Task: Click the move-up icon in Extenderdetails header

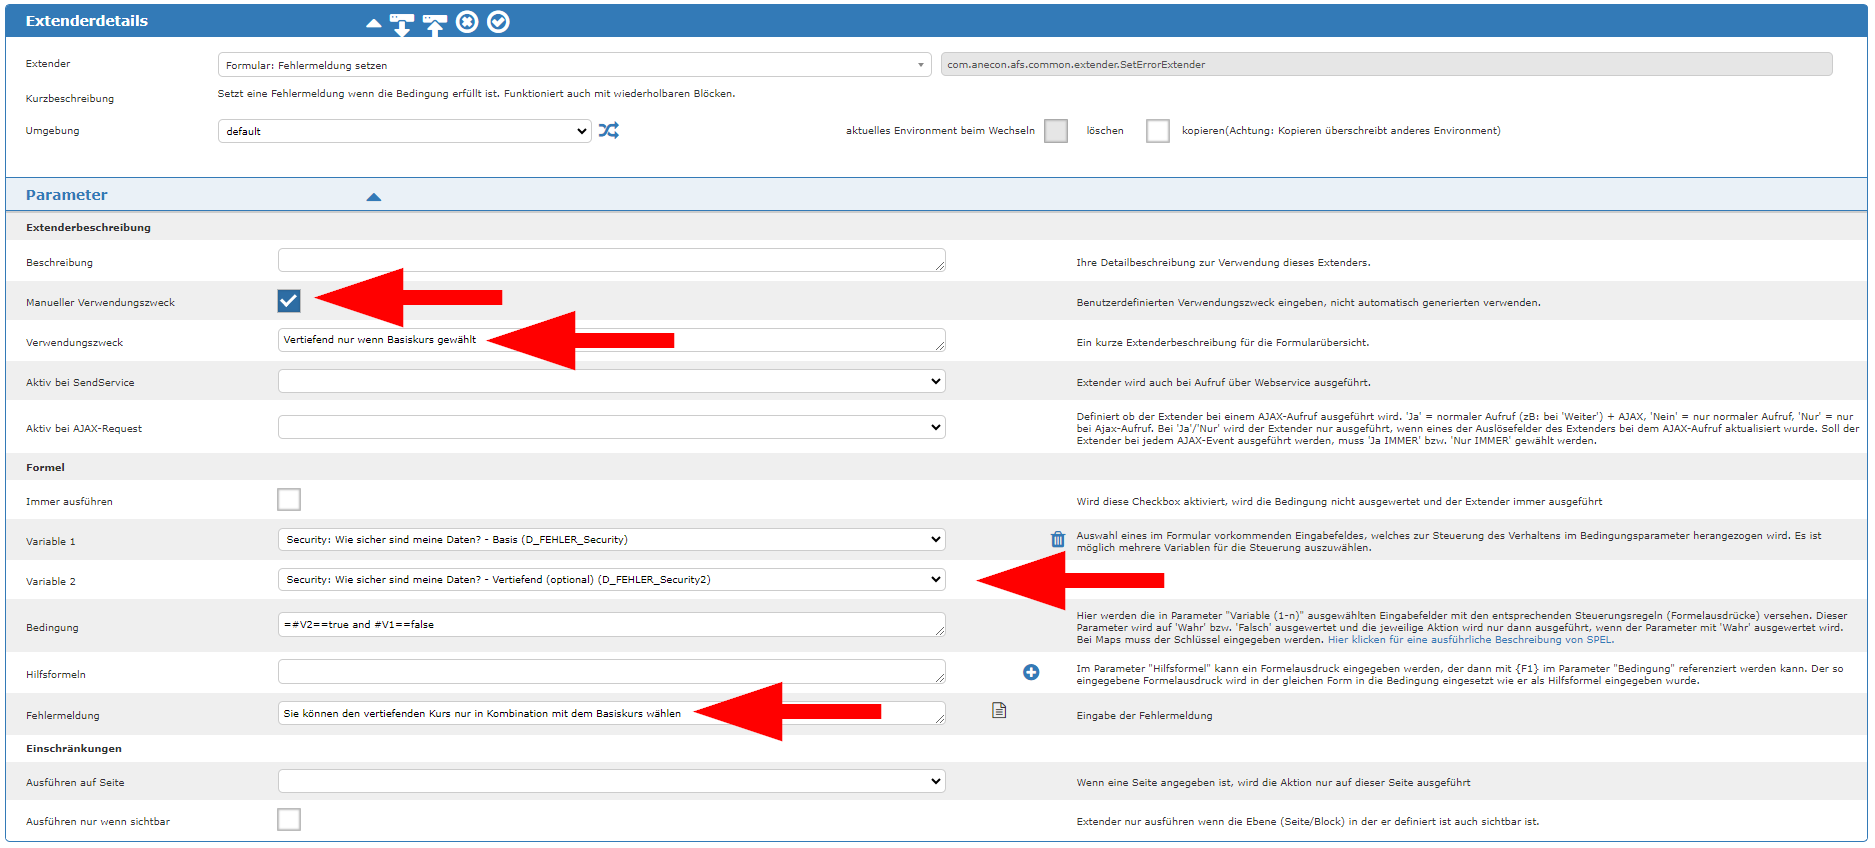Action: pyautogui.click(x=434, y=23)
